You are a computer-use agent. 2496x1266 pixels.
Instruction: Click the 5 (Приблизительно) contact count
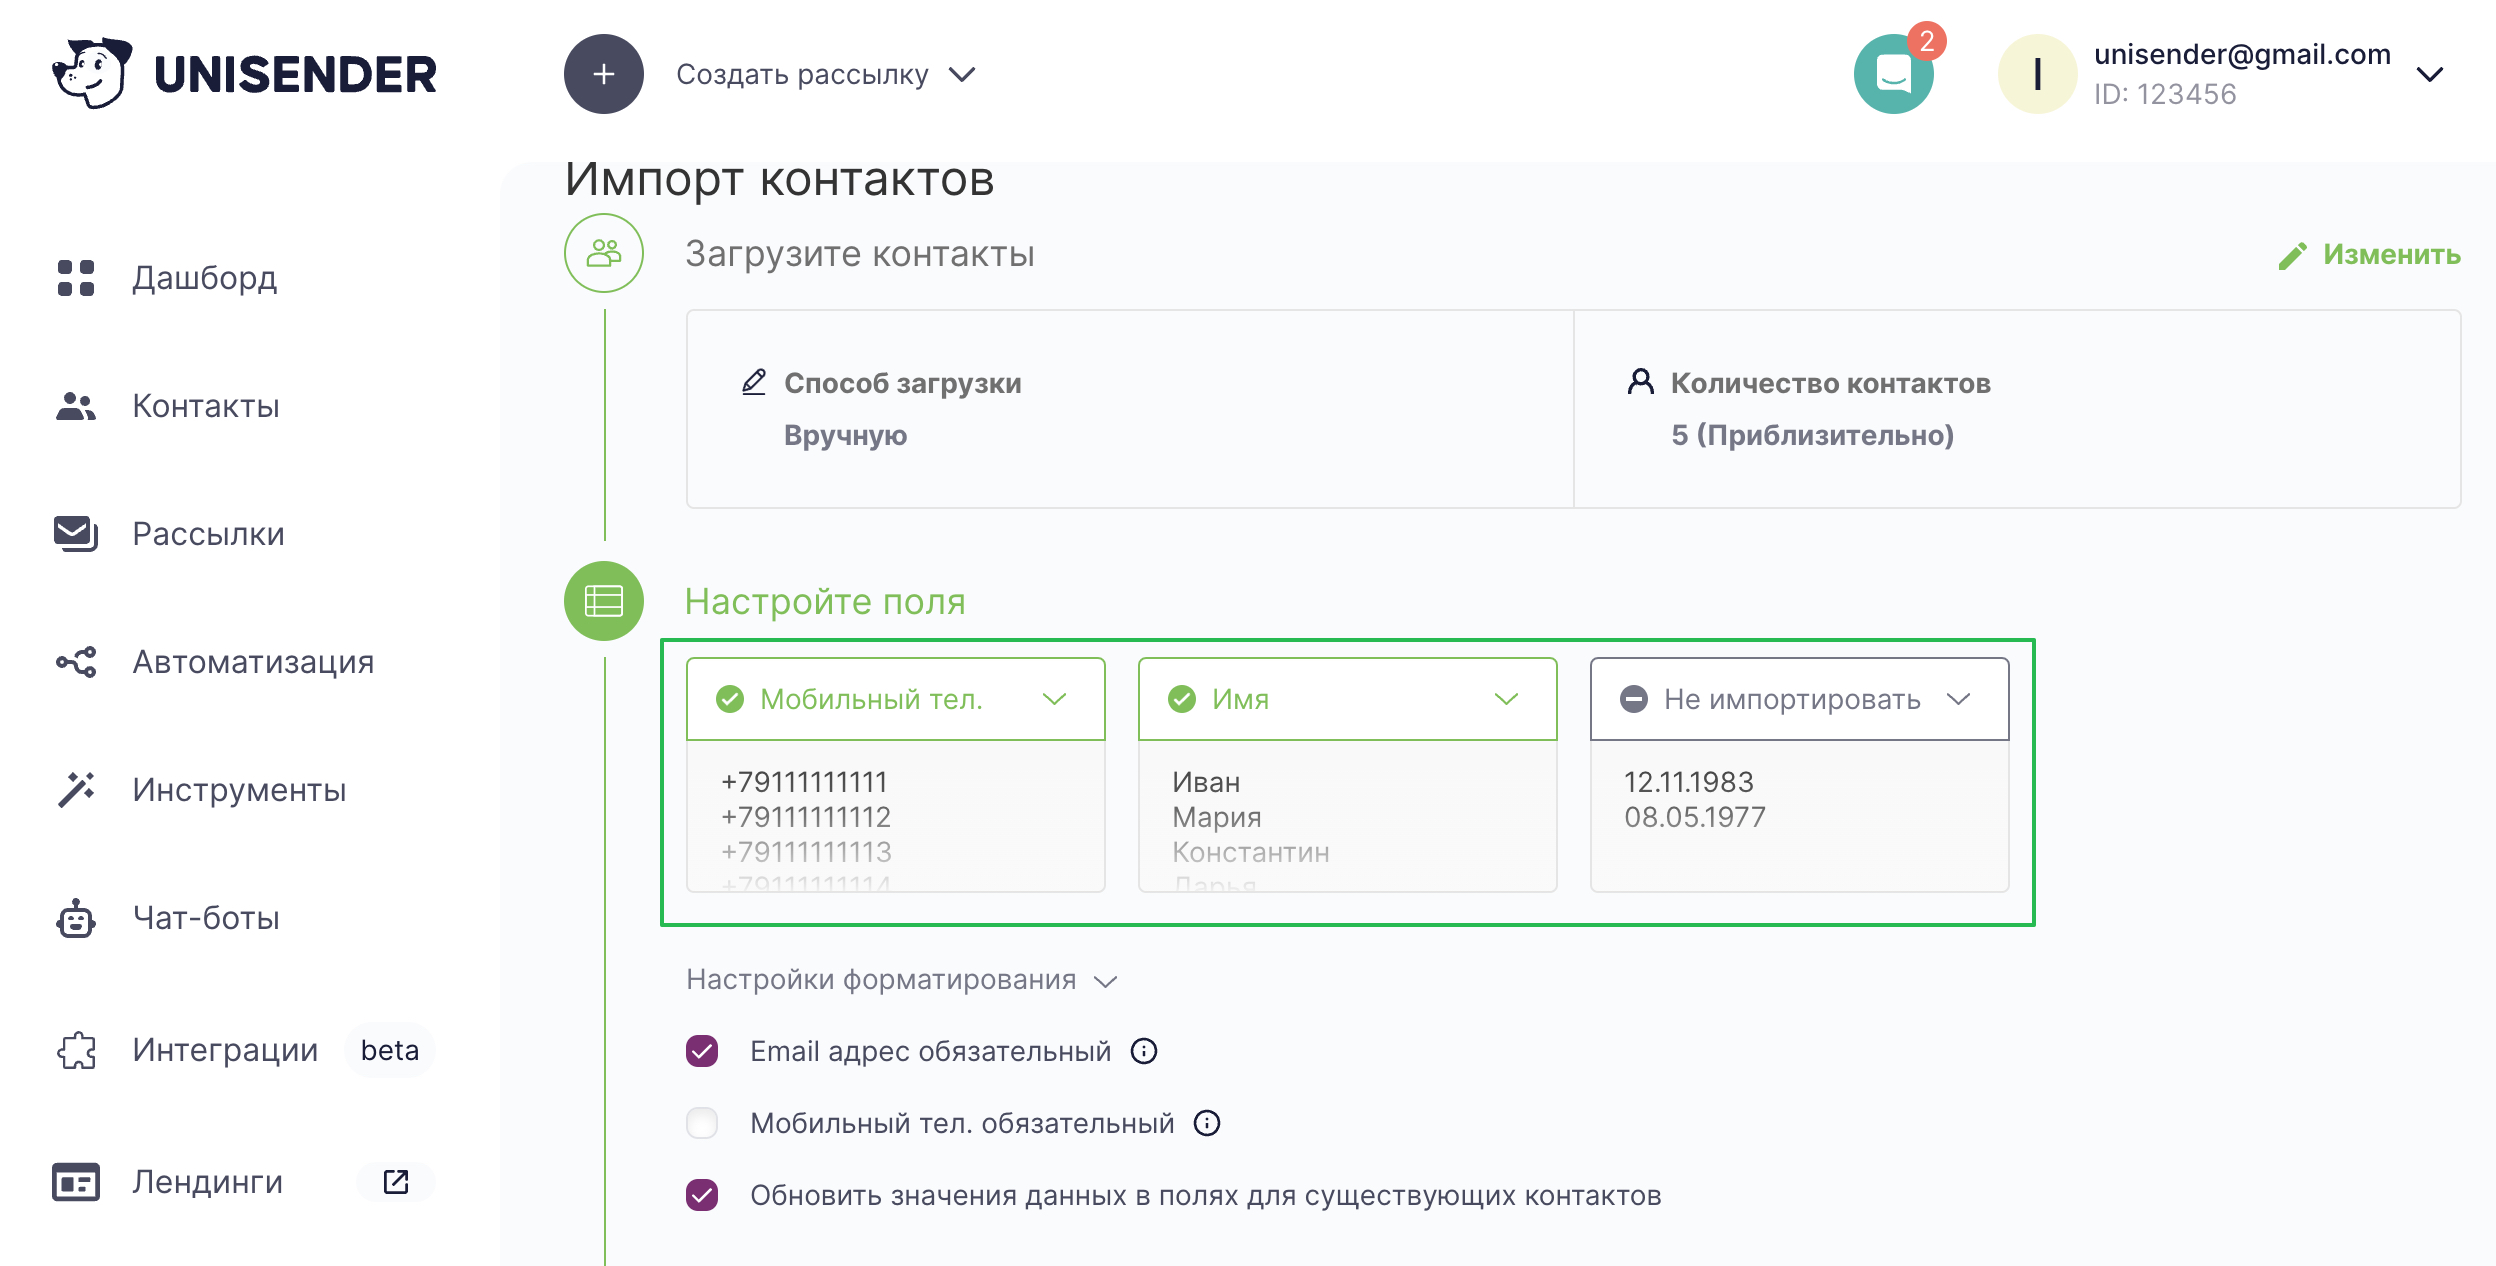tap(1812, 435)
